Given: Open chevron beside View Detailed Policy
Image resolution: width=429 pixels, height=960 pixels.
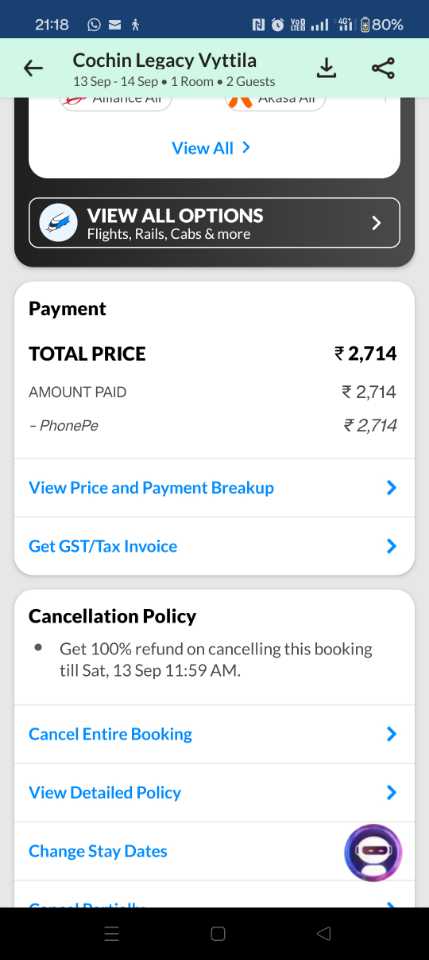Looking at the screenshot, I should click(x=392, y=793).
